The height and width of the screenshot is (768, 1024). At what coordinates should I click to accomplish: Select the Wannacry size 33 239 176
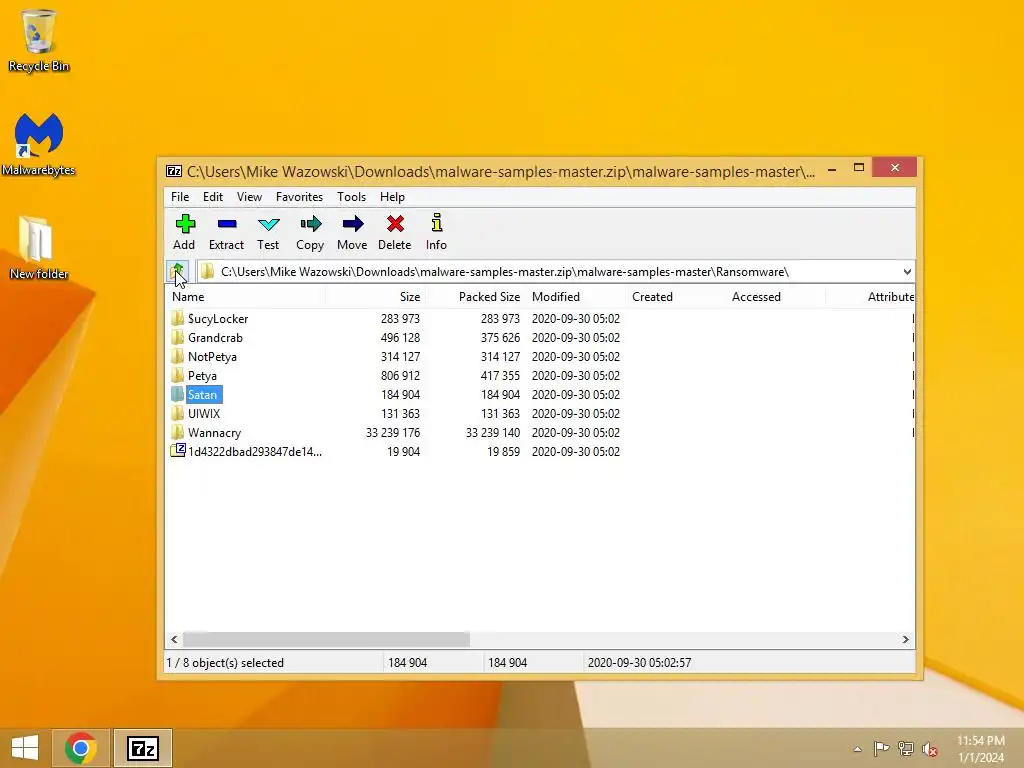pos(392,432)
